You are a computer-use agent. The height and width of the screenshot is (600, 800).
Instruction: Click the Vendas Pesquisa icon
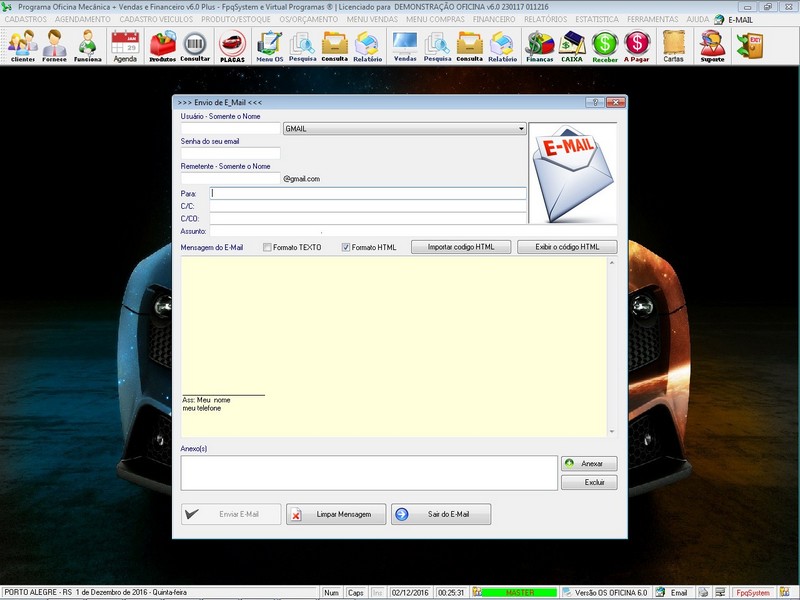click(x=437, y=45)
